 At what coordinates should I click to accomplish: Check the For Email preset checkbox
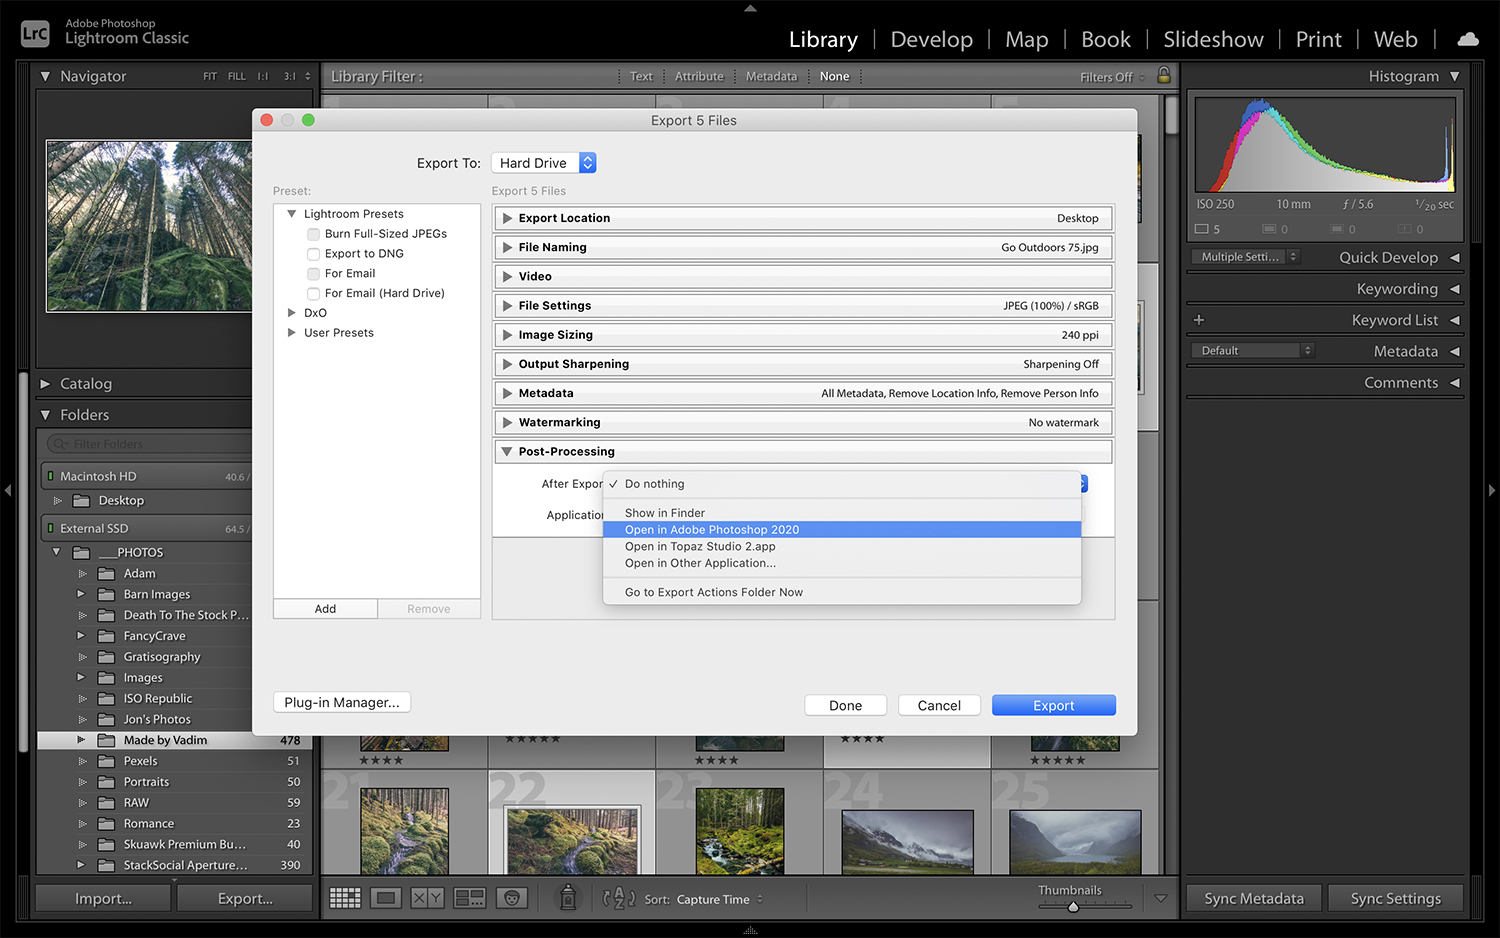313,274
